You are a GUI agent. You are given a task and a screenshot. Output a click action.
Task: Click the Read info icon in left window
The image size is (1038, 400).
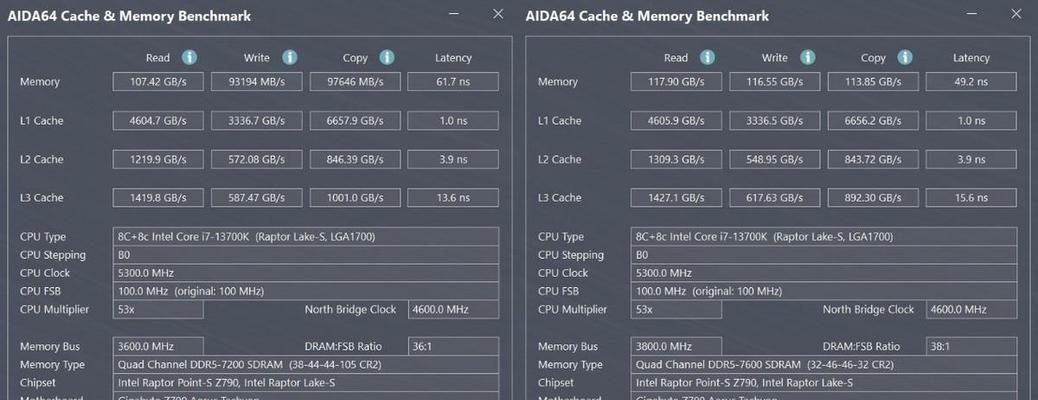coord(189,58)
